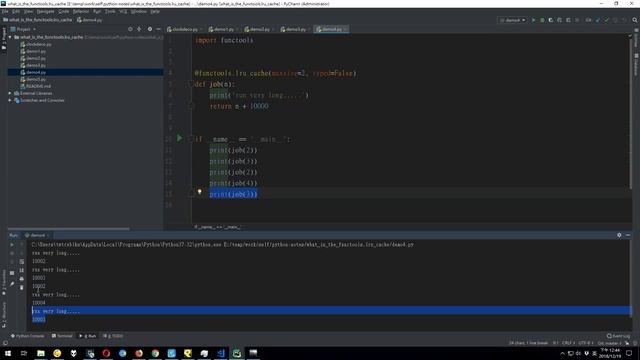Commit changes with the green checkmark VCS icon
Image resolution: width=640 pixels, height=360 pixels.
(607, 20)
